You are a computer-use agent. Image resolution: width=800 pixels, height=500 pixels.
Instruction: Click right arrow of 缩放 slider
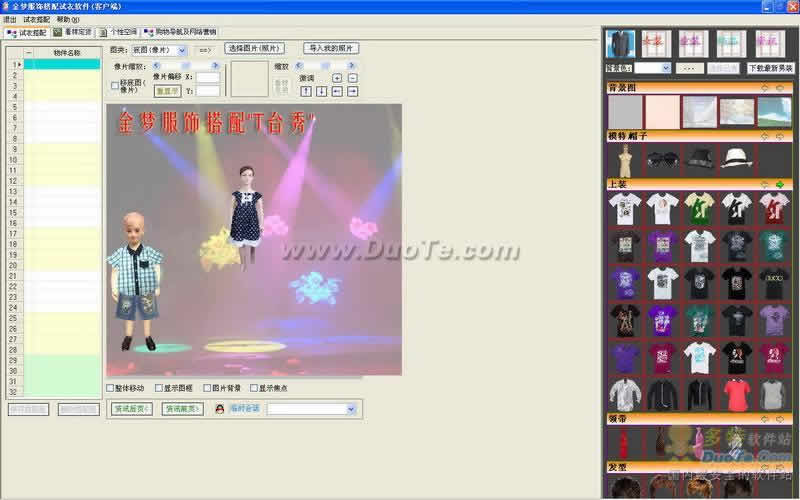click(351, 66)
